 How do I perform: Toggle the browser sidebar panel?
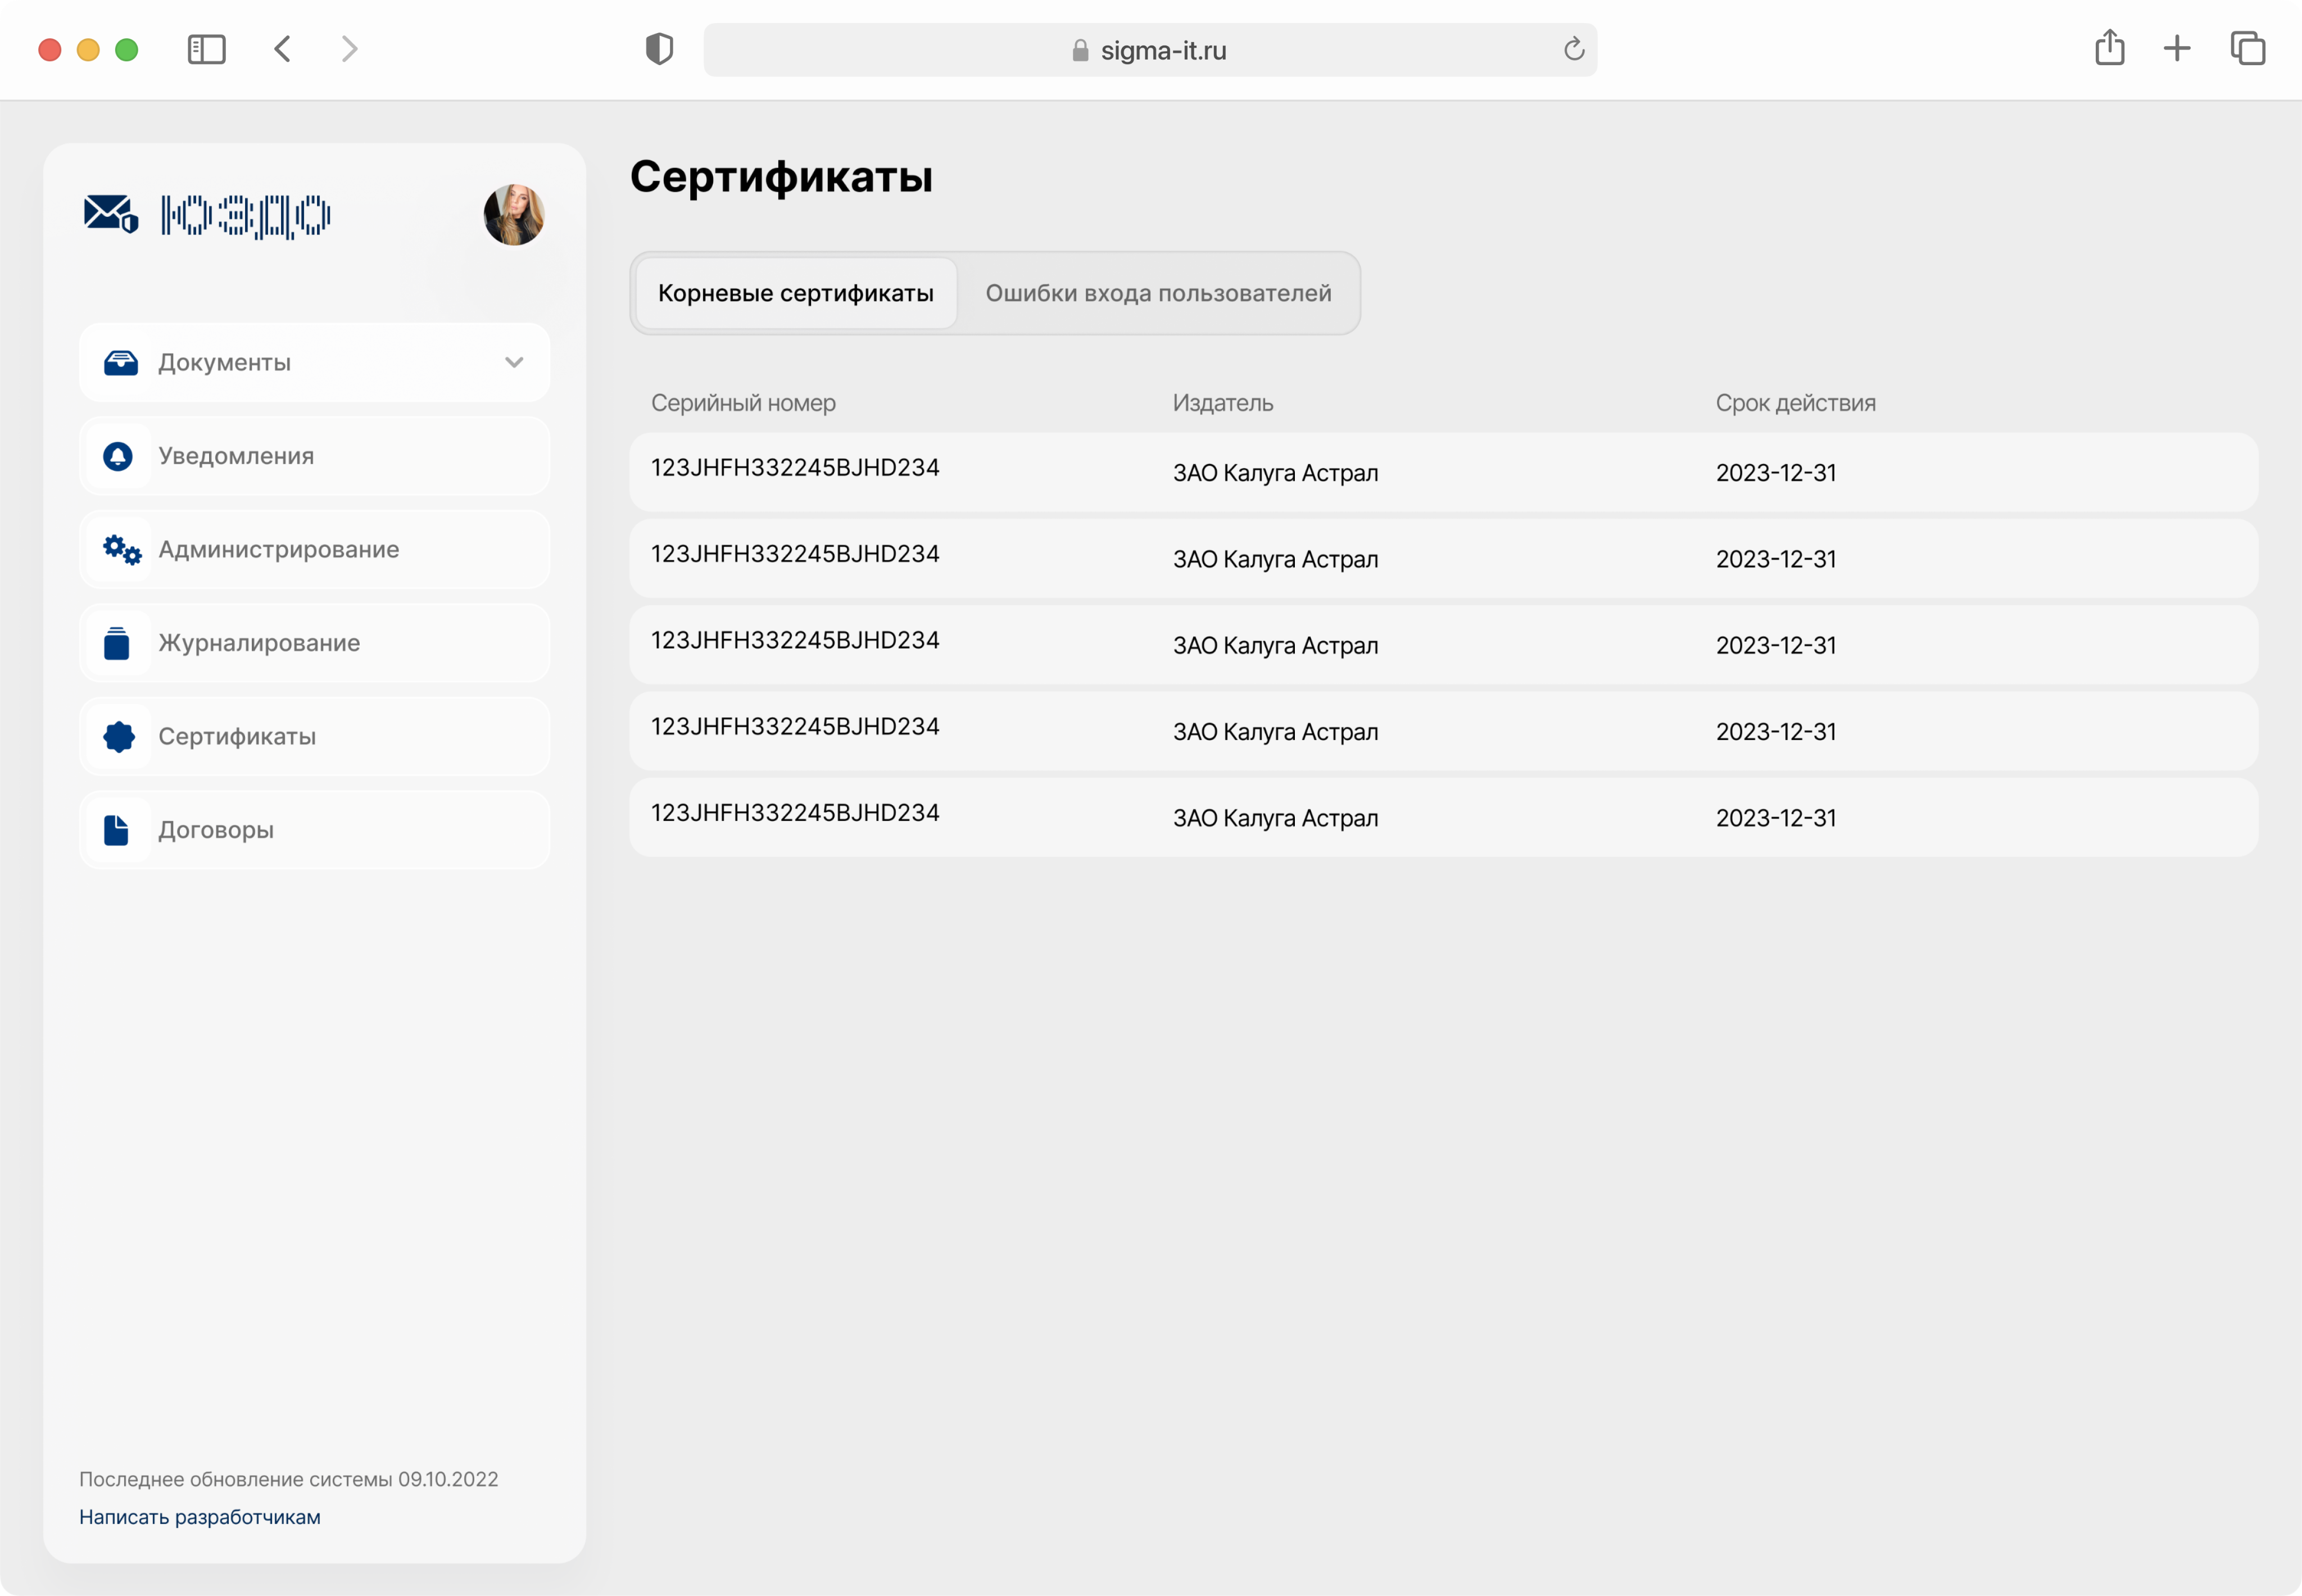coord(207,49)
